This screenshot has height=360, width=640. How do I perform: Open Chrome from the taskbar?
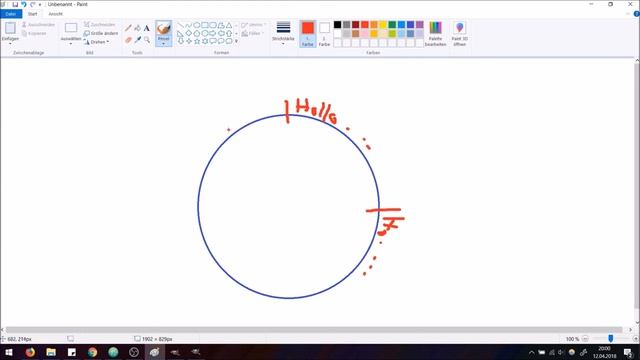click(x=92, y=352)
